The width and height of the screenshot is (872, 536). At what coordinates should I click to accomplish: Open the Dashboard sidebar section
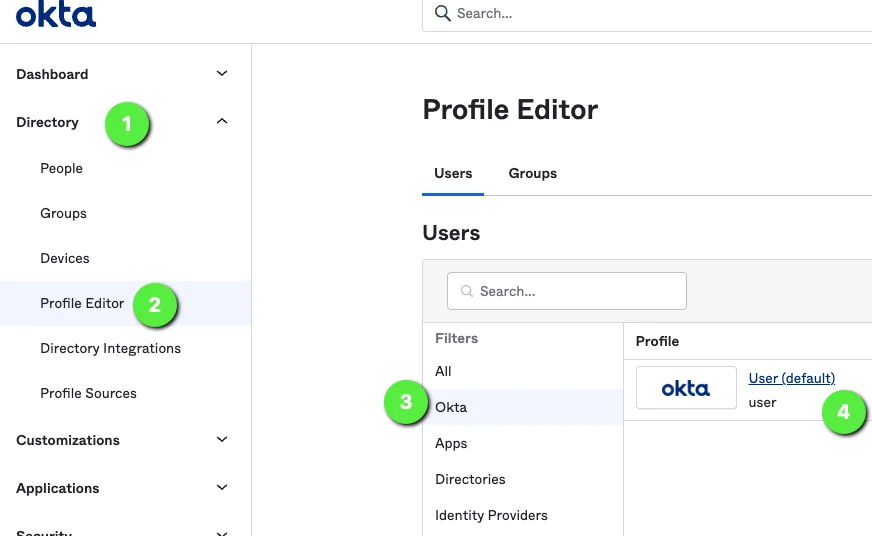[x=52, y=74]
